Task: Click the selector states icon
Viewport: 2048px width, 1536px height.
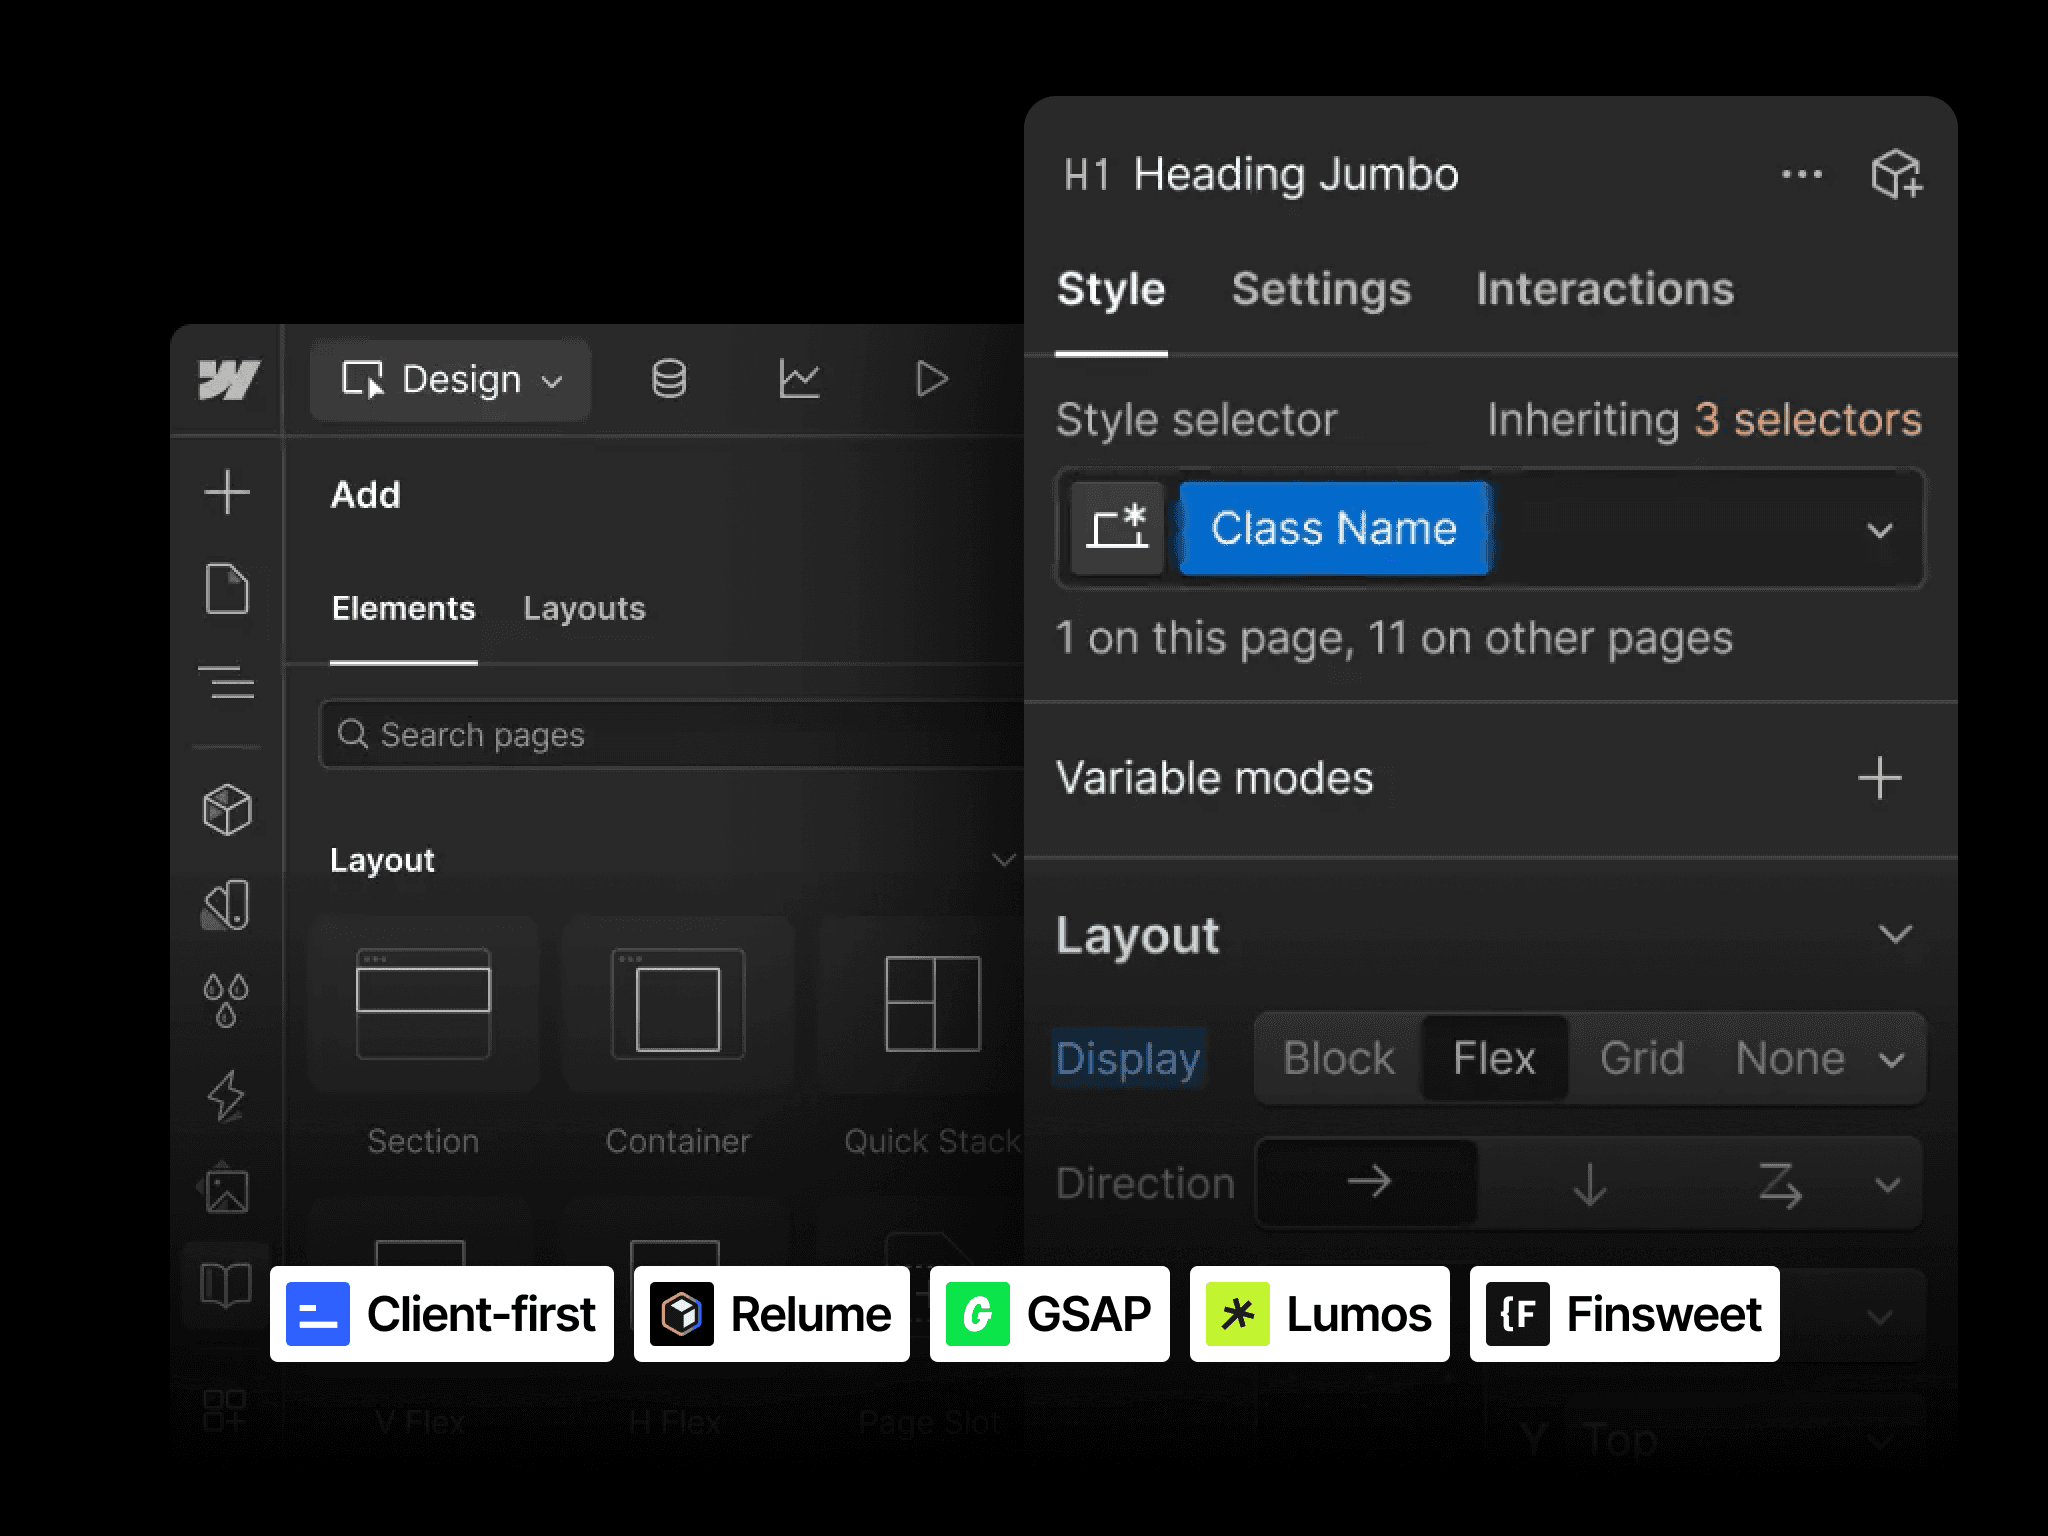Action: click(x=1118, y=528)
